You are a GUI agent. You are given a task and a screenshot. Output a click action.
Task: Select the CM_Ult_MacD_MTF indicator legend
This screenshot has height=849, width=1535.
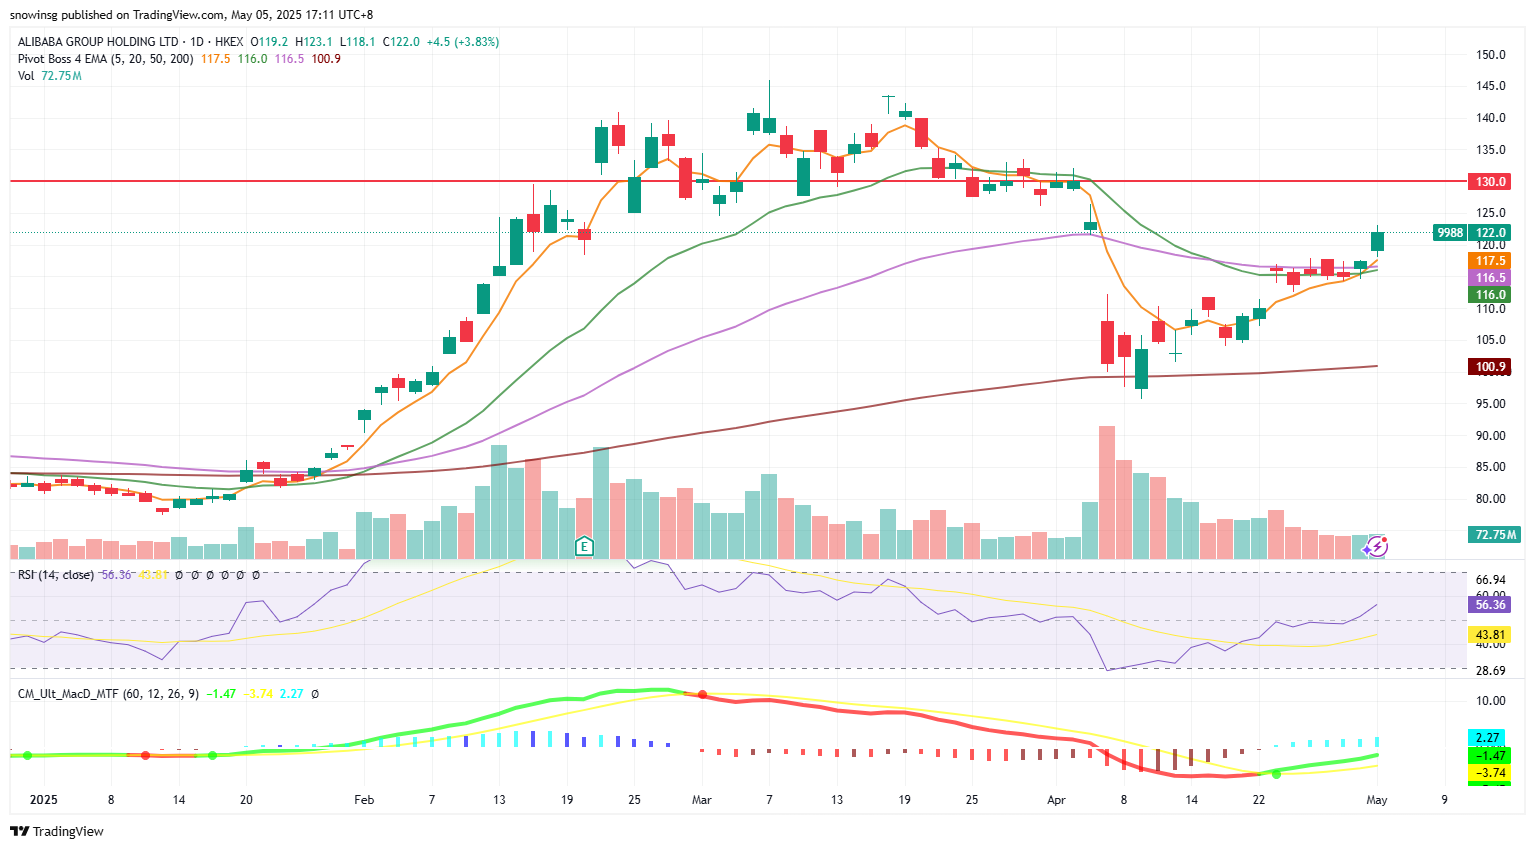pos(109,693)
